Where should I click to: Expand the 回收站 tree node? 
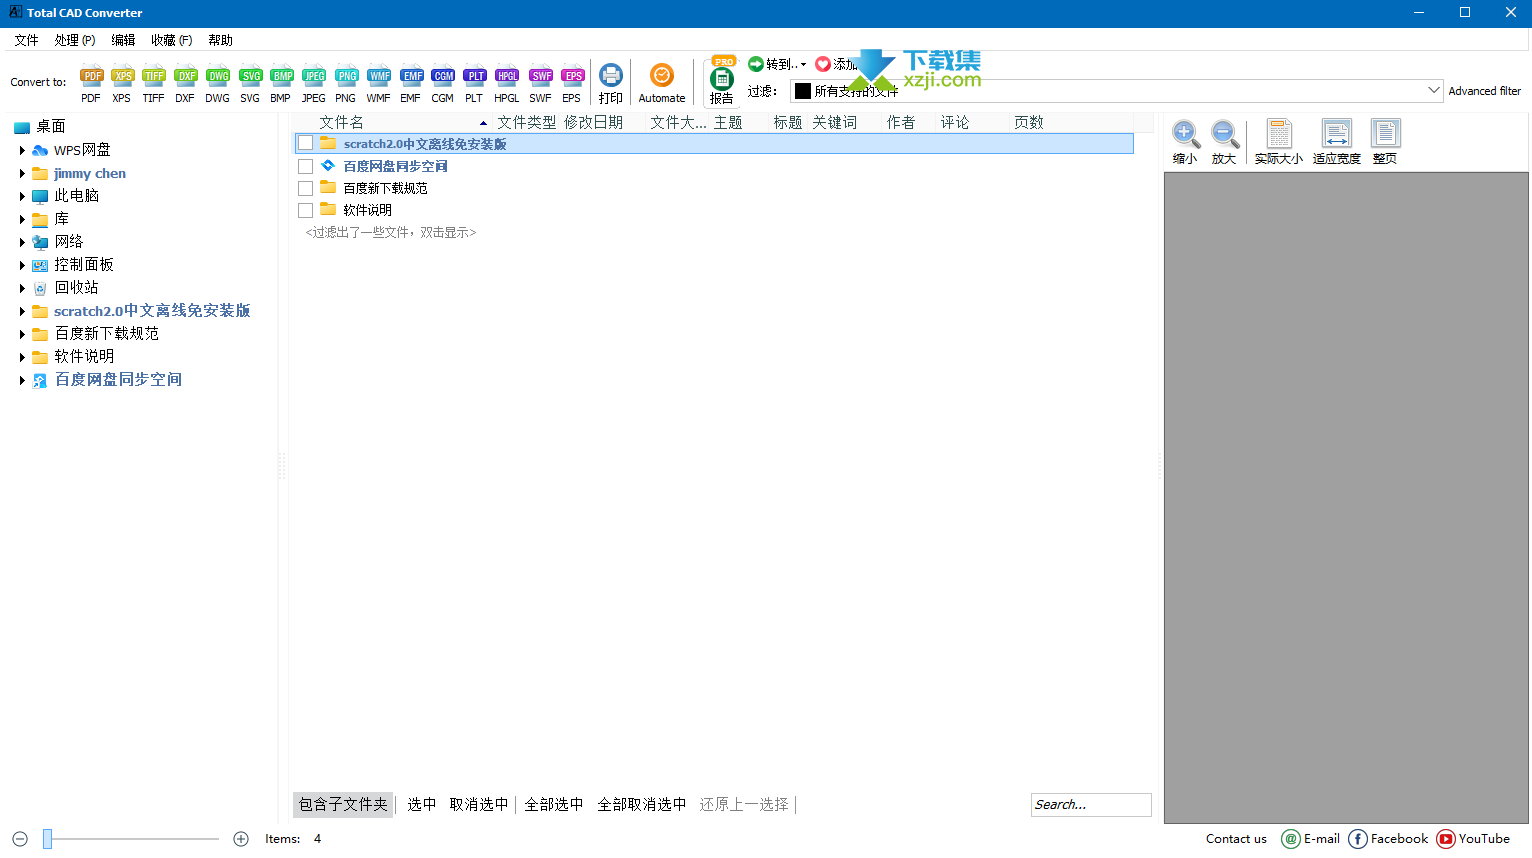pos(22,288)
